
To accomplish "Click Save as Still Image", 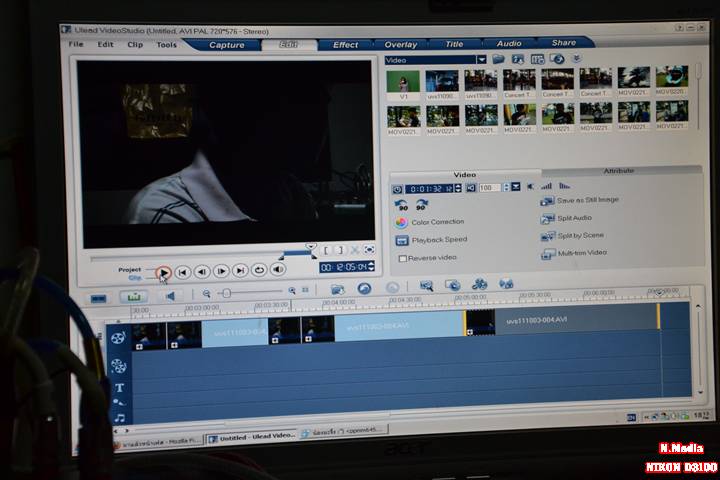I will (579, 200).
